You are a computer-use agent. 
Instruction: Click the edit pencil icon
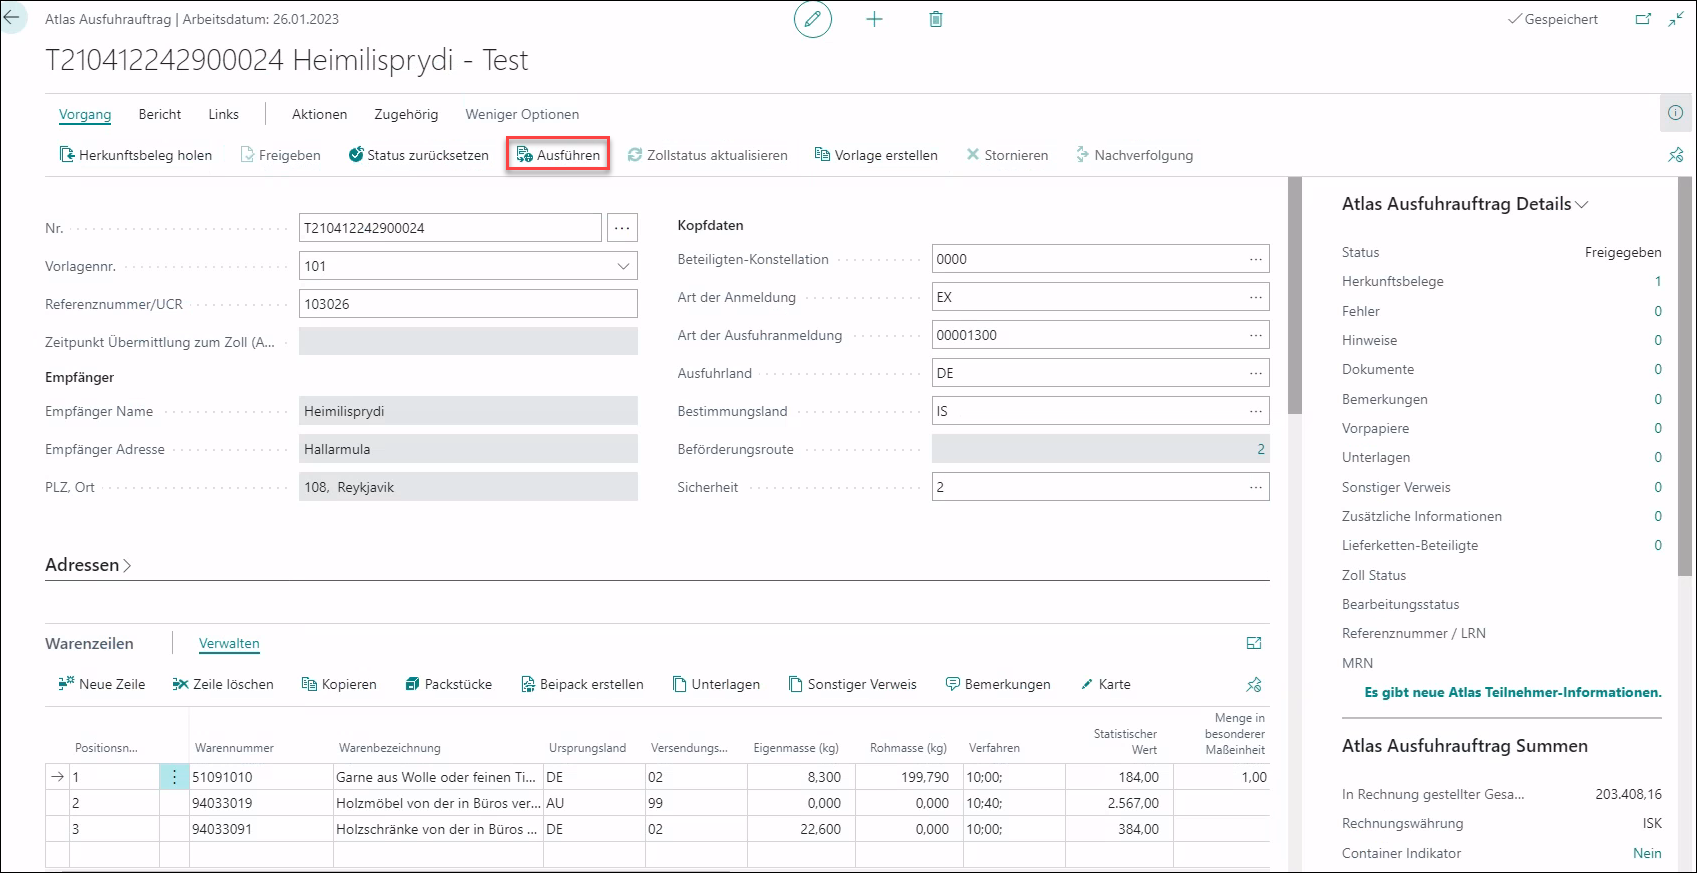[813, 19]
